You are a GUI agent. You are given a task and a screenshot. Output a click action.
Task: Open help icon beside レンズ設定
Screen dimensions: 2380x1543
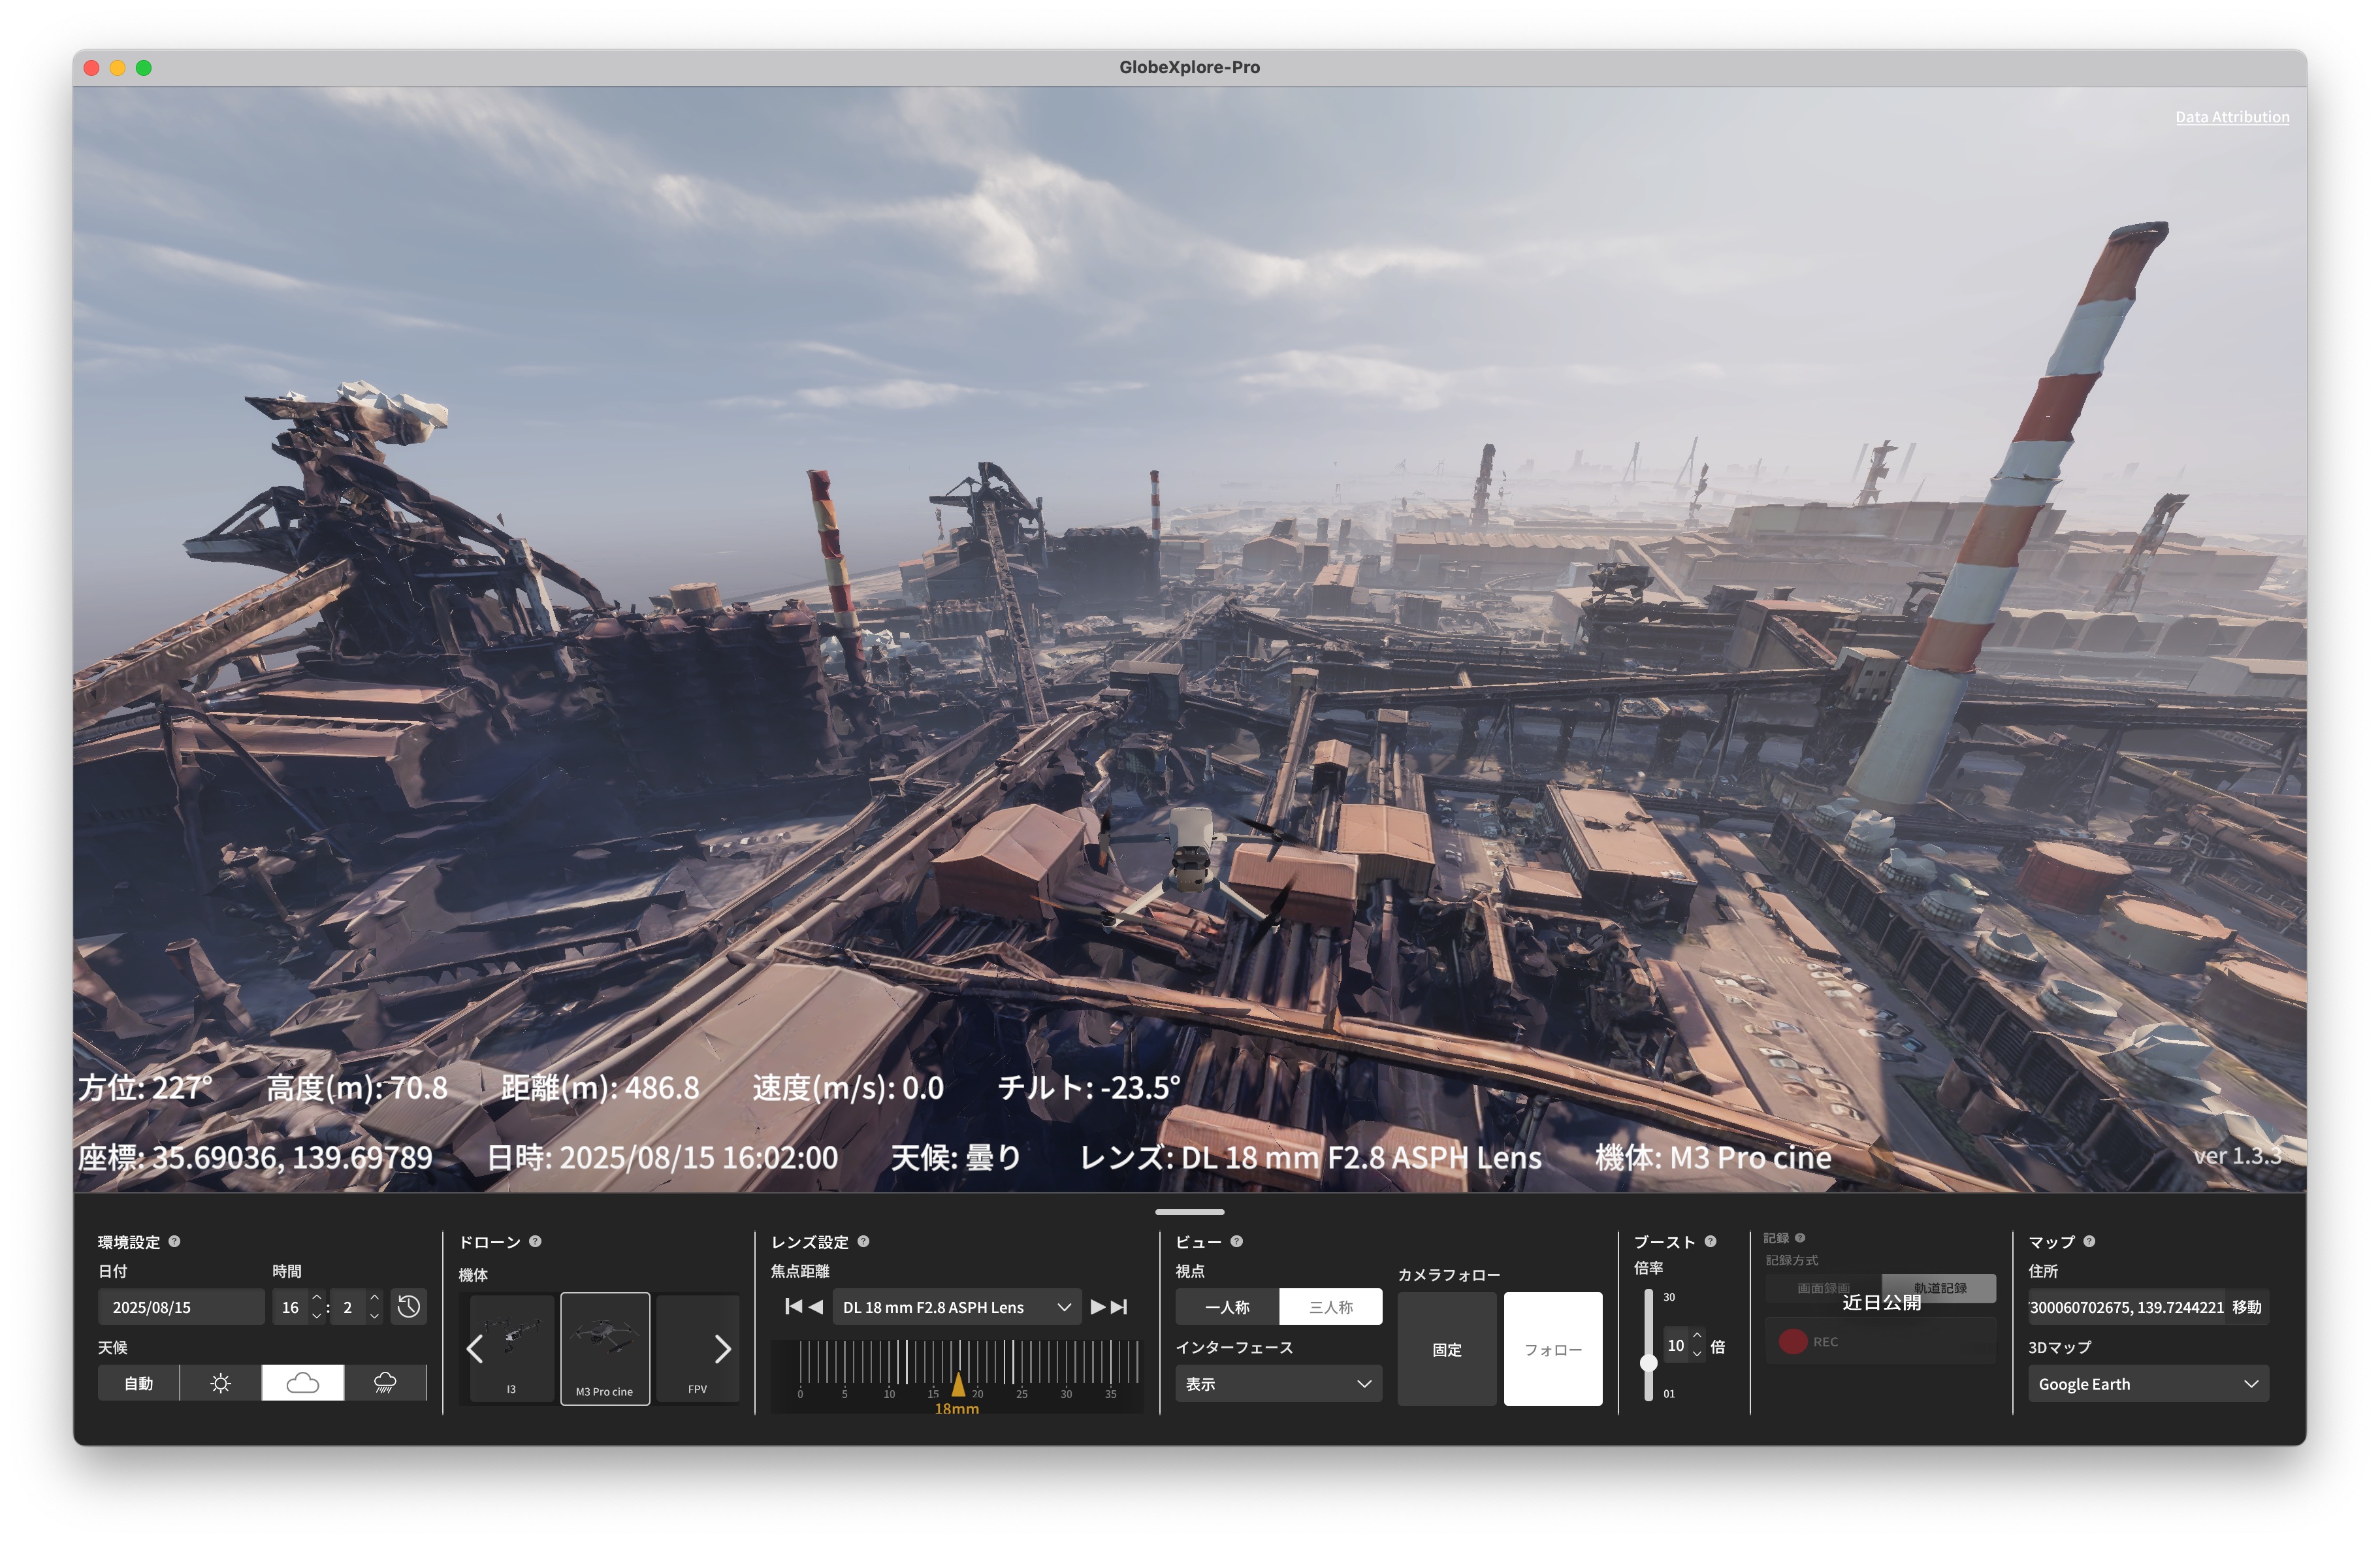863,1241
